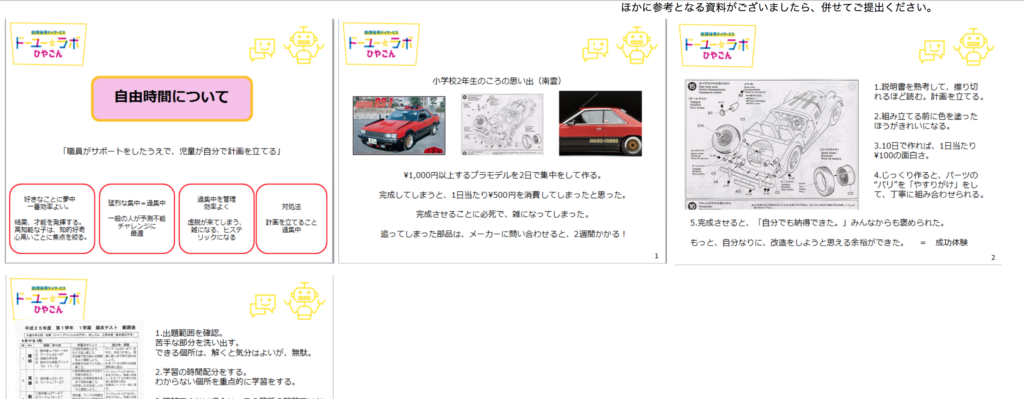The width and height of the screenshot is (1024, 399).
Task: Click the ドーユー☆ラボ logo on the 出題範囲を確認 slide
Action: coord(49,300)
